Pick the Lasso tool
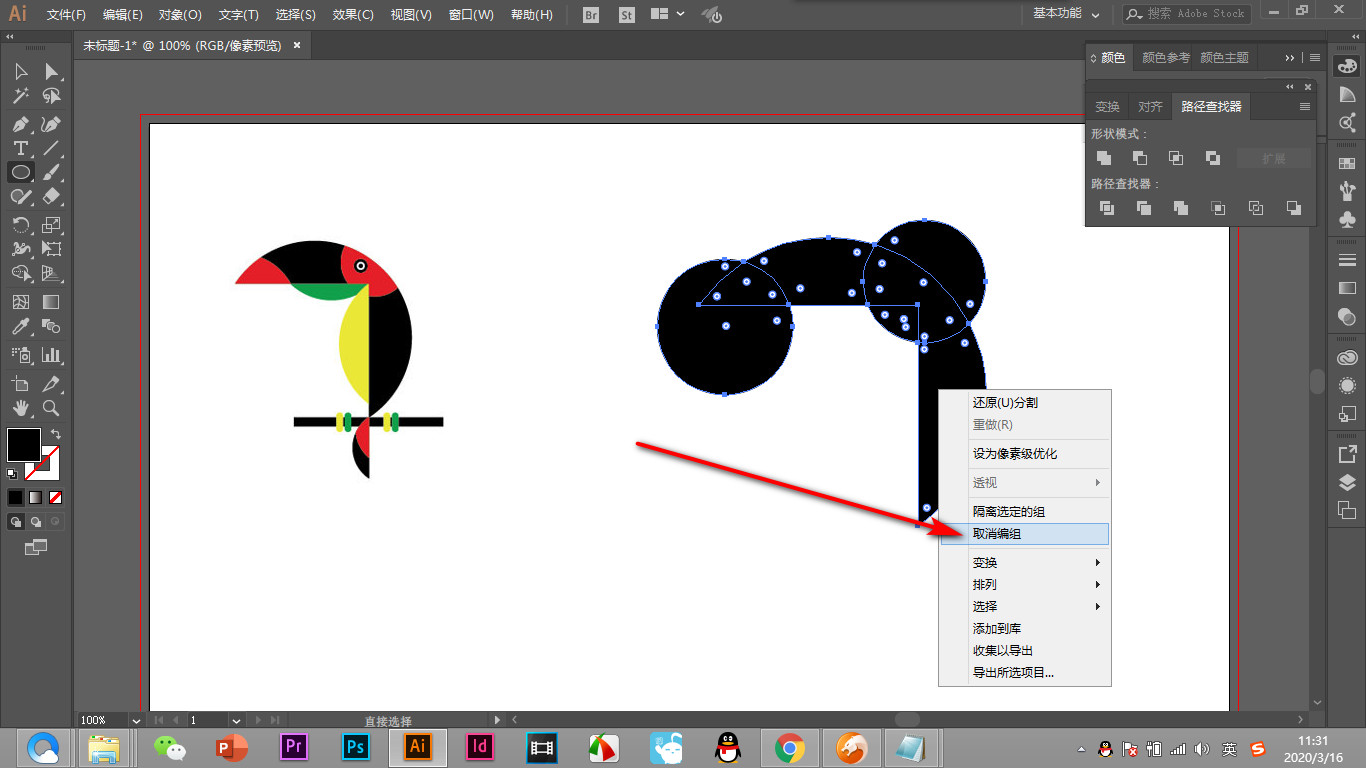The width and height of the screenshot is (1366, 768). point(51,96)
